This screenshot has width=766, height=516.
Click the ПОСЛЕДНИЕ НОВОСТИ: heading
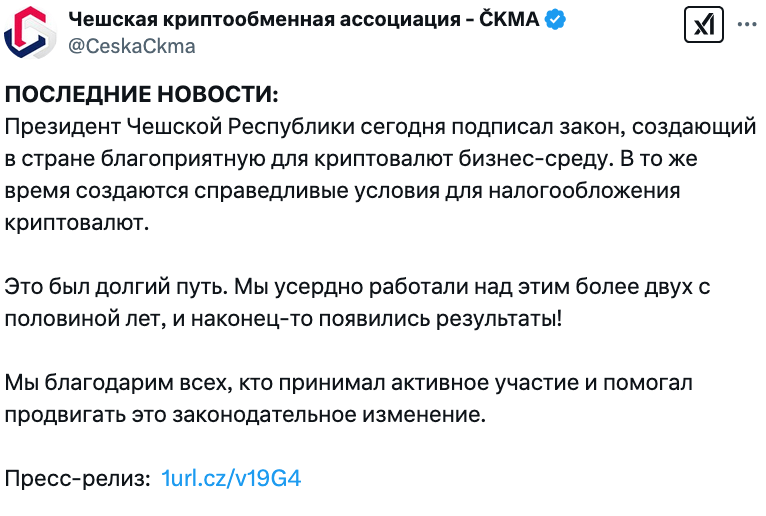click(142, 94)
